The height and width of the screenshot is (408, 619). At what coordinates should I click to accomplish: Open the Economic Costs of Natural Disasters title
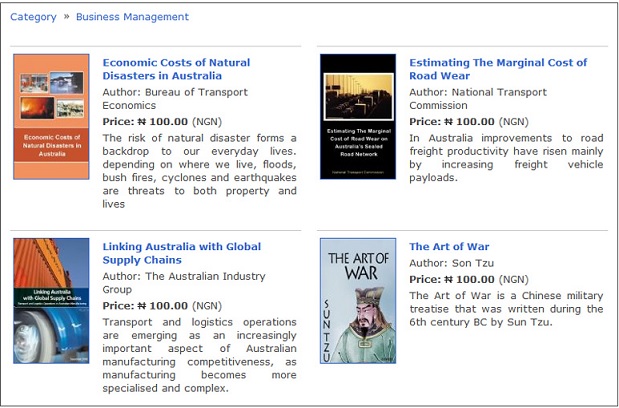176,69
